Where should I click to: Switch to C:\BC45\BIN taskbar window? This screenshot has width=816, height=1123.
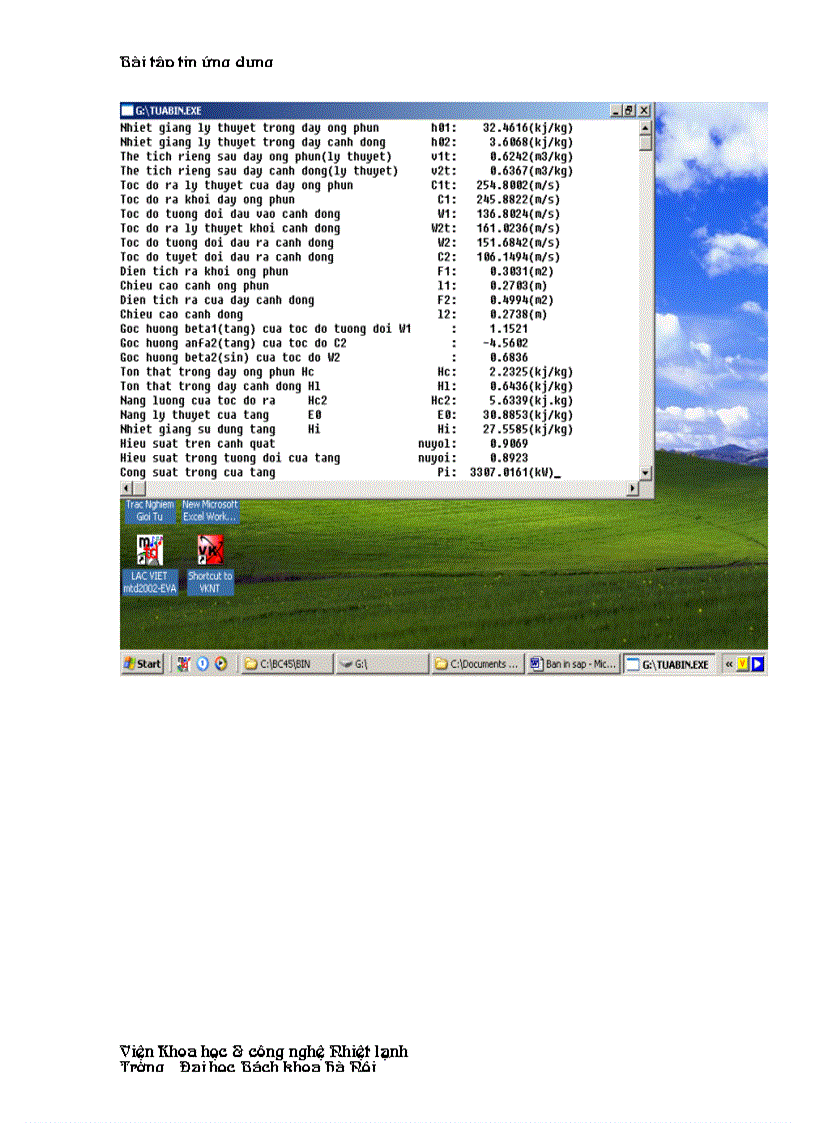(x=286, y=664)
